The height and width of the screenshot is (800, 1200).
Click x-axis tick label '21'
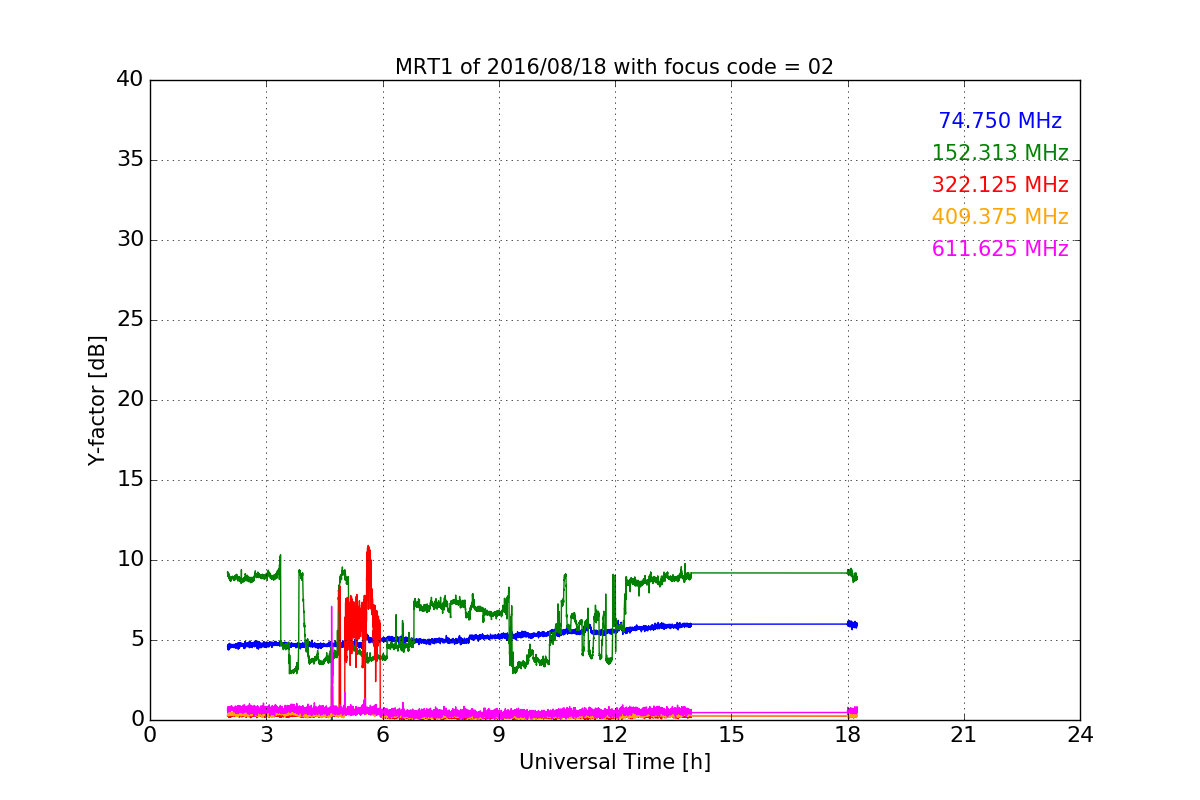tap(964, 735)
